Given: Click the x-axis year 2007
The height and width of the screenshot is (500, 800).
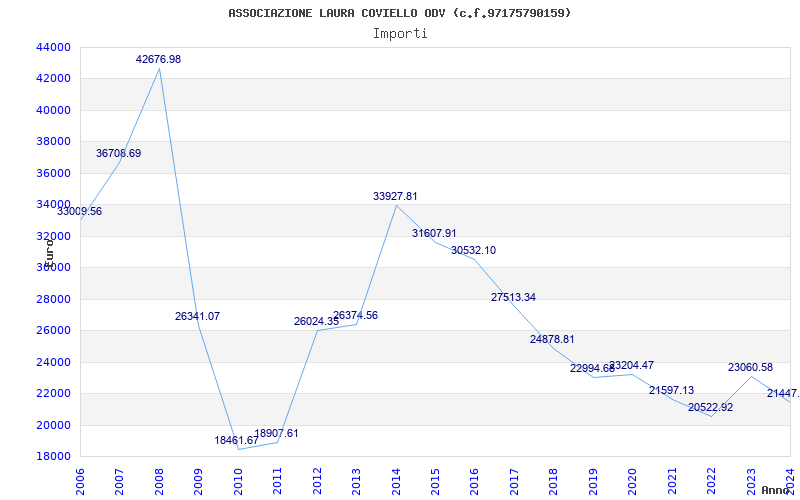Looking at the screenshot, I should (119, 482).
